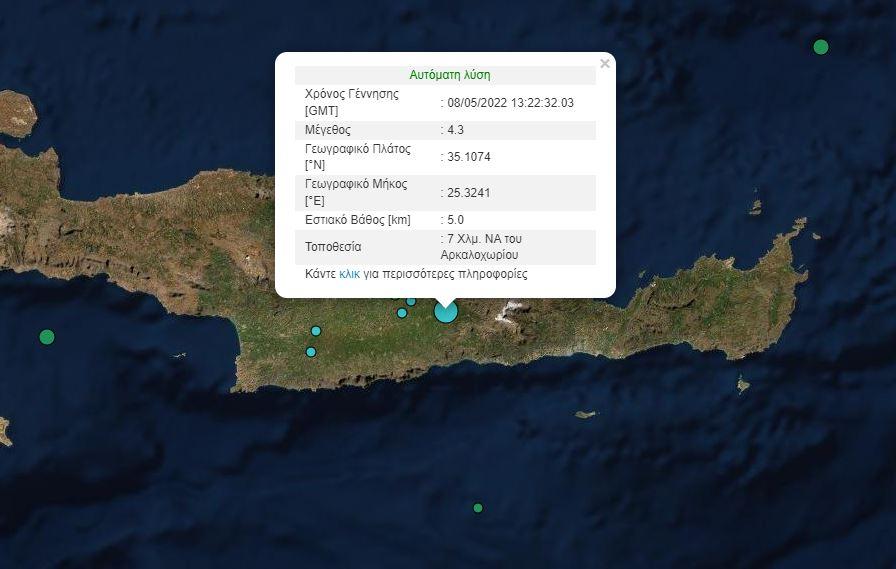Click the southernmost cyan marker on Crete

coord(311,352)
